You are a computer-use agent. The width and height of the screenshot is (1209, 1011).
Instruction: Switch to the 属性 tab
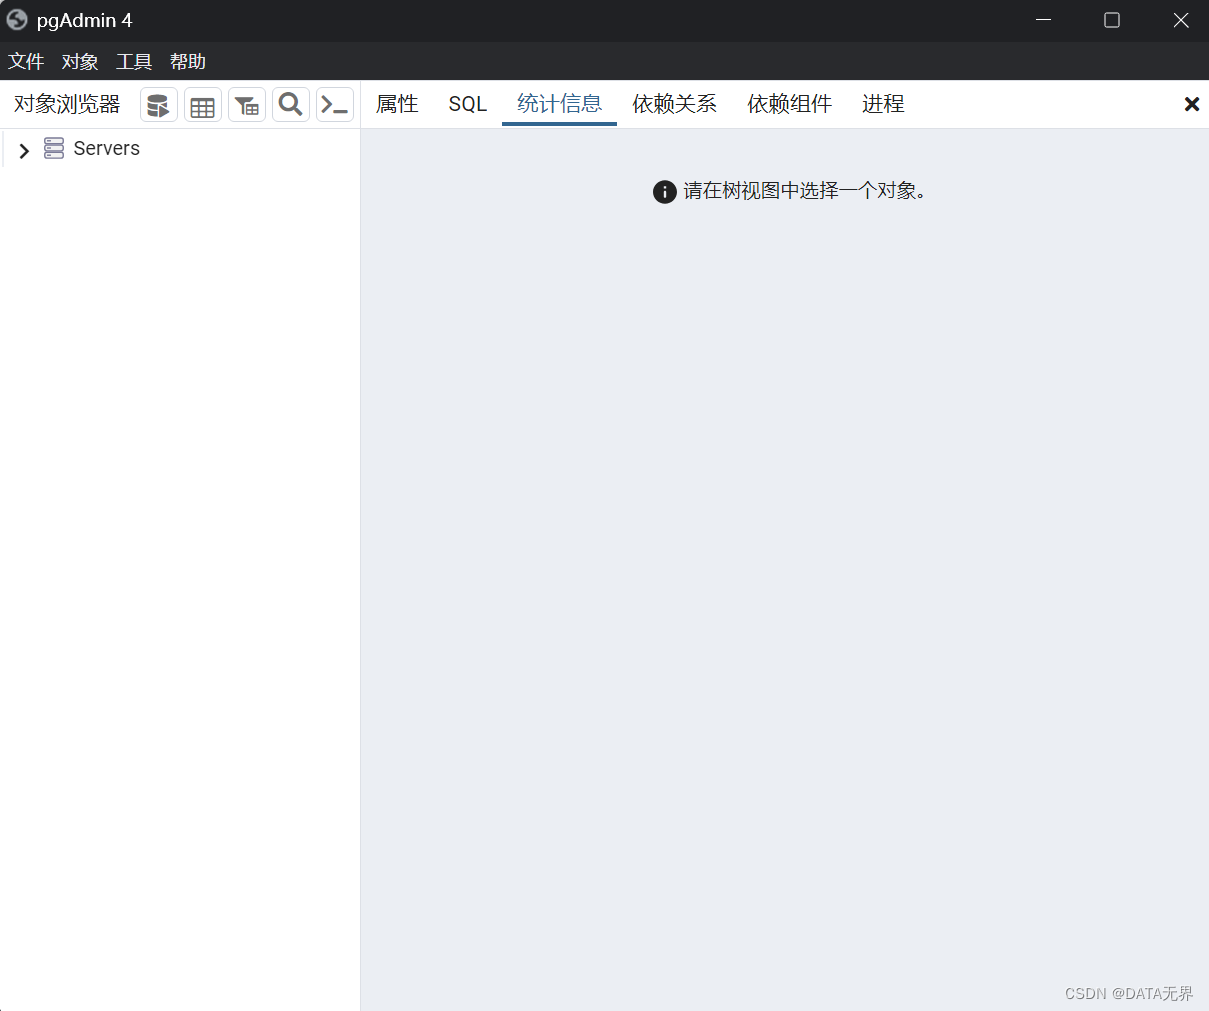click(397, 104)
